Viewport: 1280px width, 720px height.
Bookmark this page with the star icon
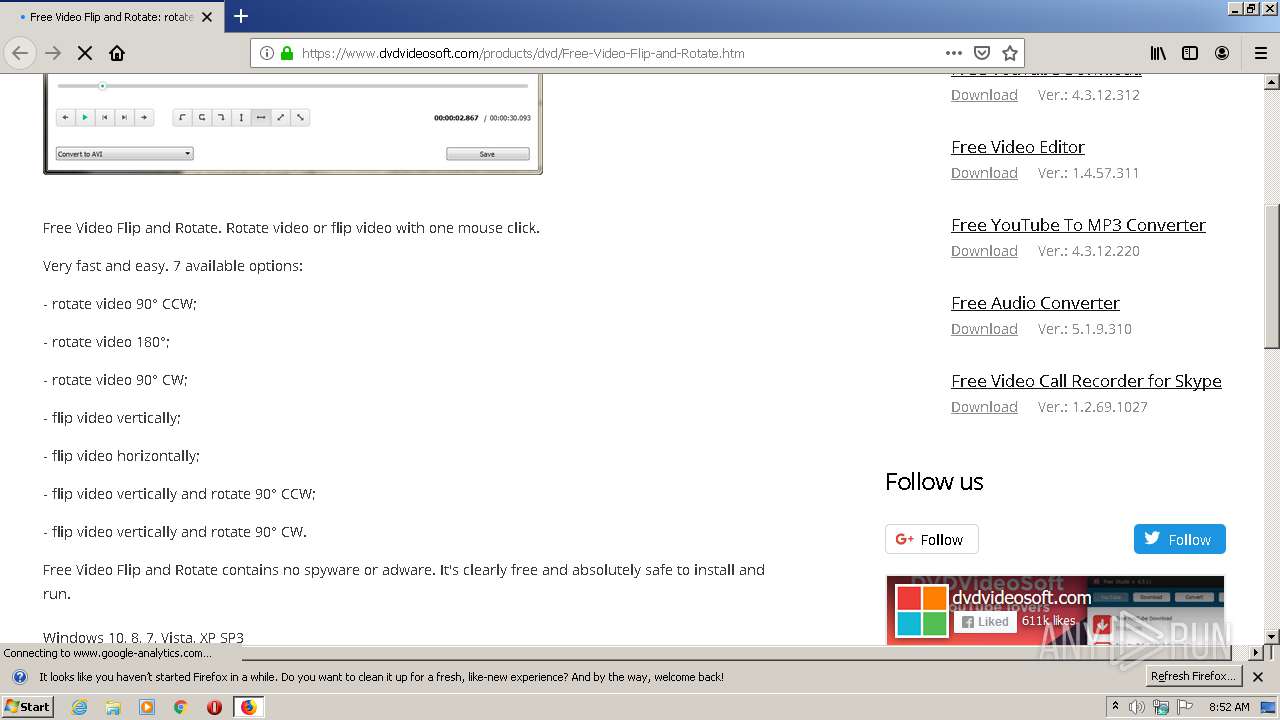click(1010, 53)
